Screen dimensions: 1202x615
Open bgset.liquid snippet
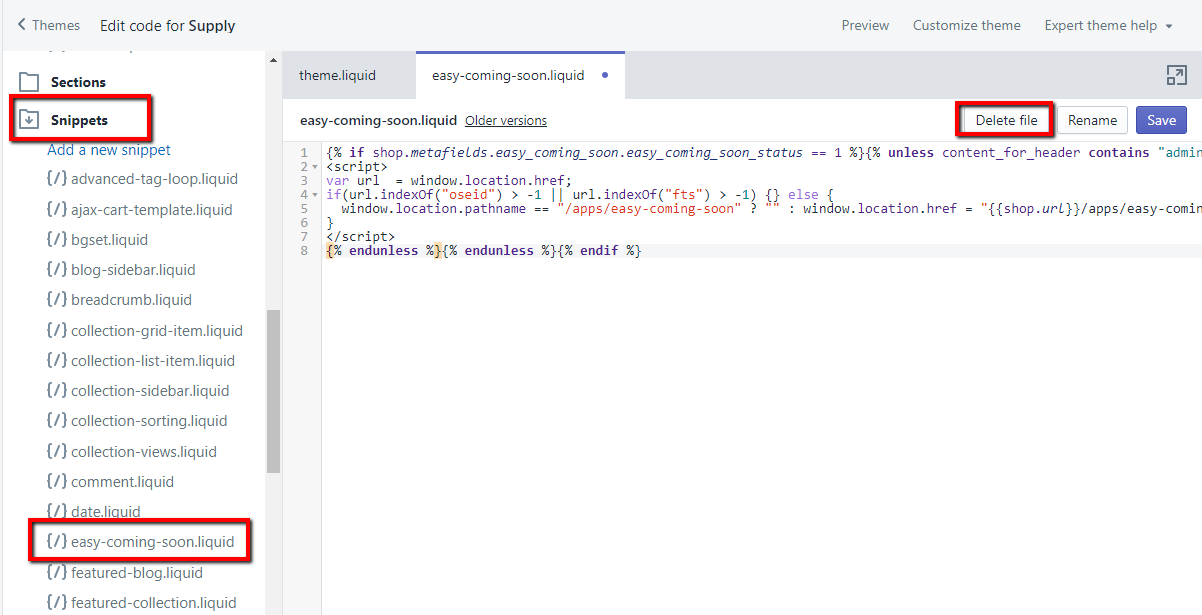(x=109, y=240)
